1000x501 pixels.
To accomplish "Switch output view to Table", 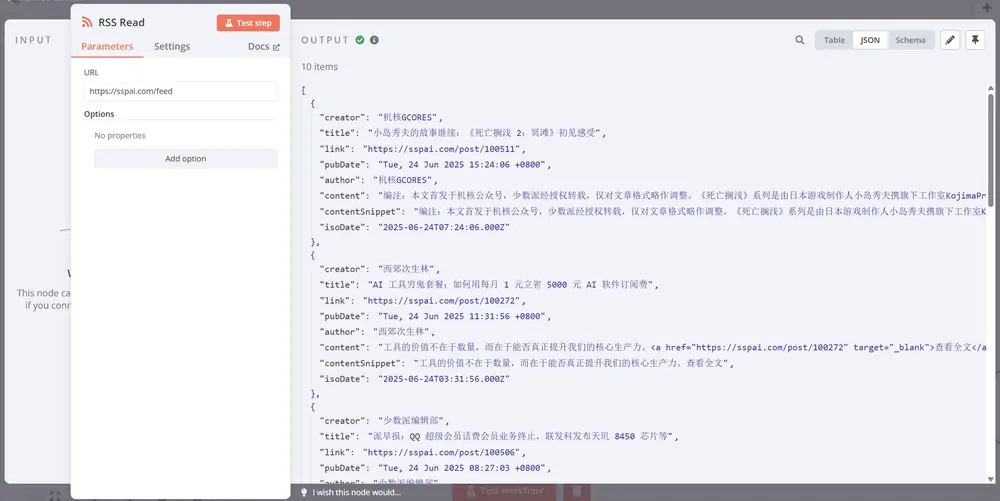I will [834, 40].
